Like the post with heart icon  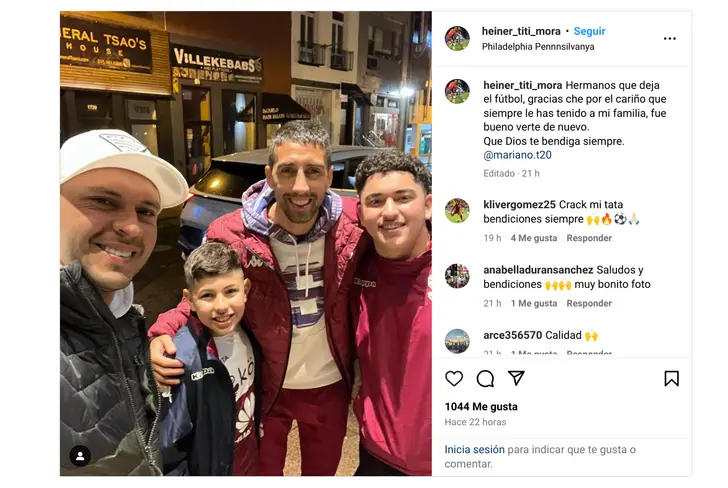[454, 378]
